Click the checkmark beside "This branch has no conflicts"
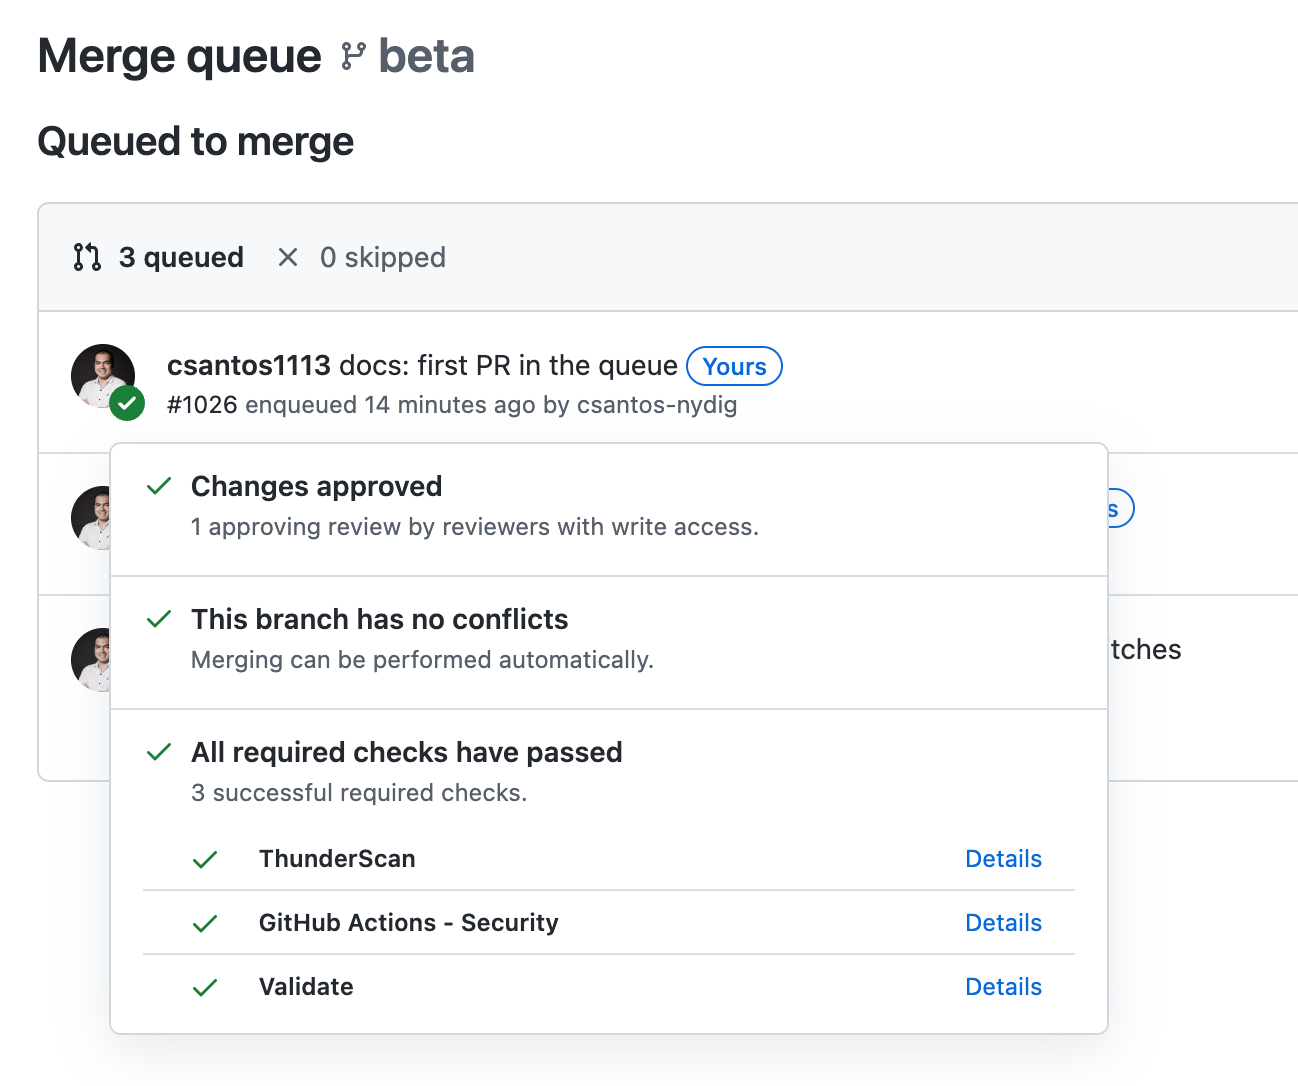The image size is (1298, 1086). click(158, 619)
